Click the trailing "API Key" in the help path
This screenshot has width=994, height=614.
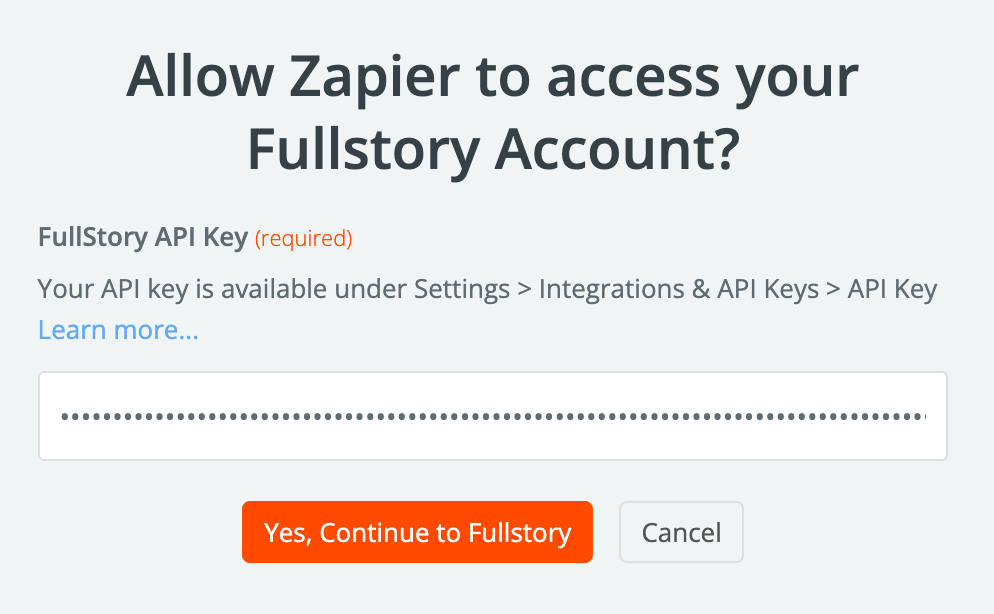coord(892,290)
